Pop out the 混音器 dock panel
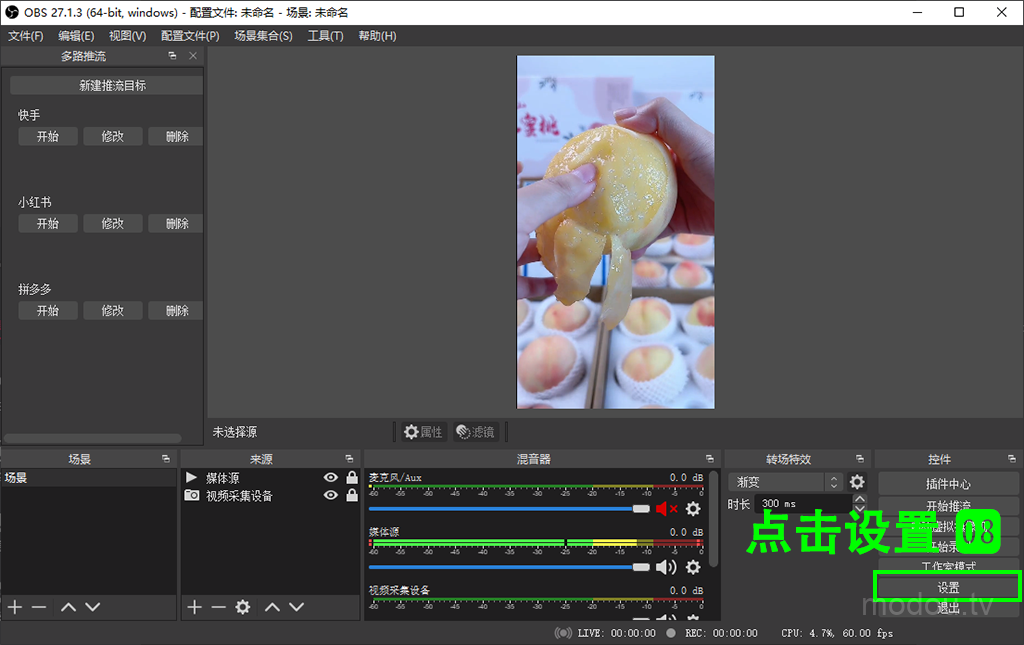This screenshot has height=645, width=1024. click(709, 459)
